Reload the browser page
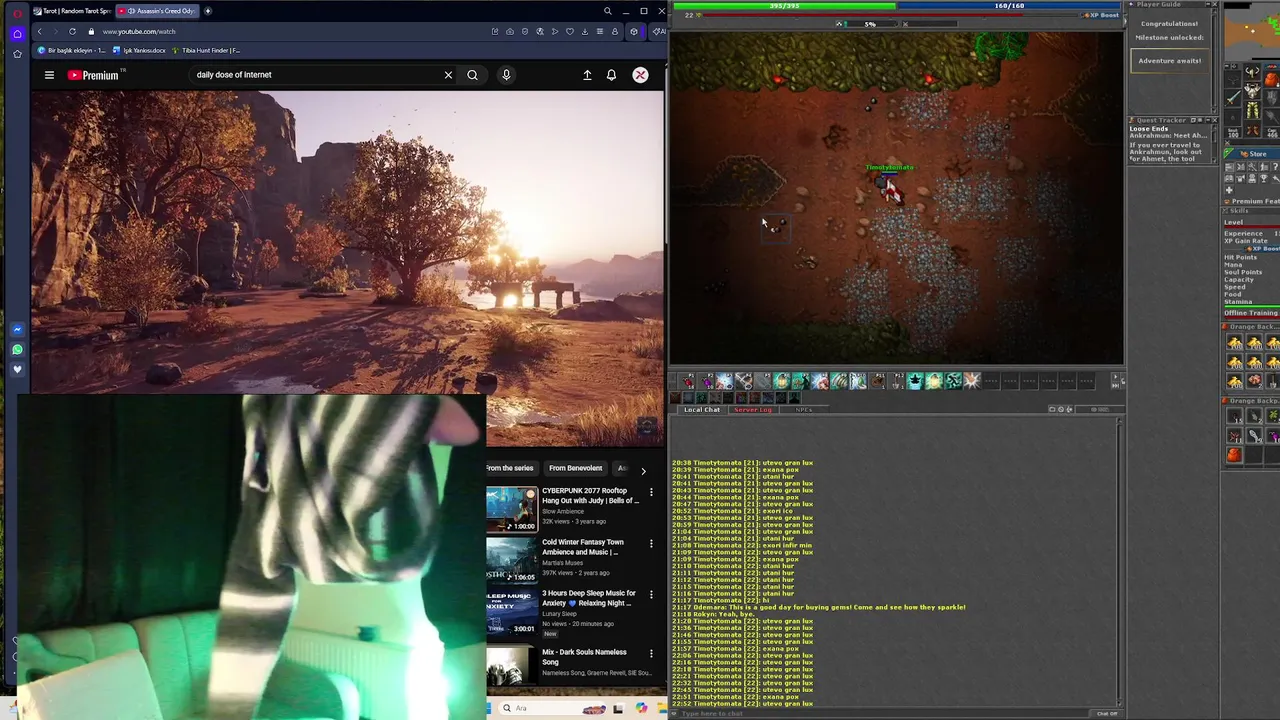 pos(72,31)
